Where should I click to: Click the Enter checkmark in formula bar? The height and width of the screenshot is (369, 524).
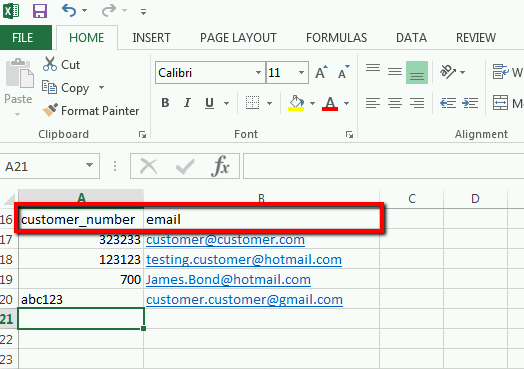(x=185, y=166)
